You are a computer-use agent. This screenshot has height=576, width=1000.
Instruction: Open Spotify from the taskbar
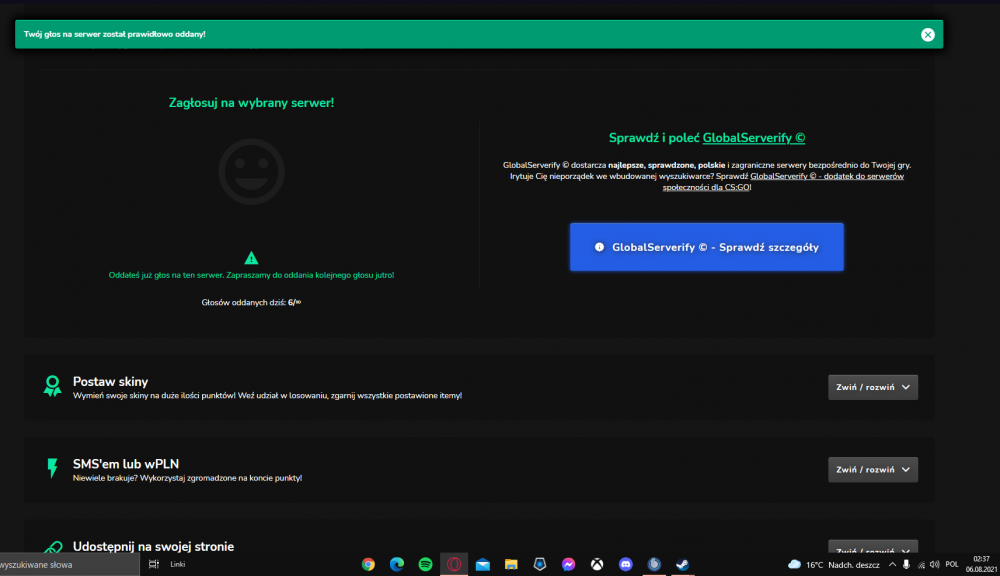(x=425, y=564)
